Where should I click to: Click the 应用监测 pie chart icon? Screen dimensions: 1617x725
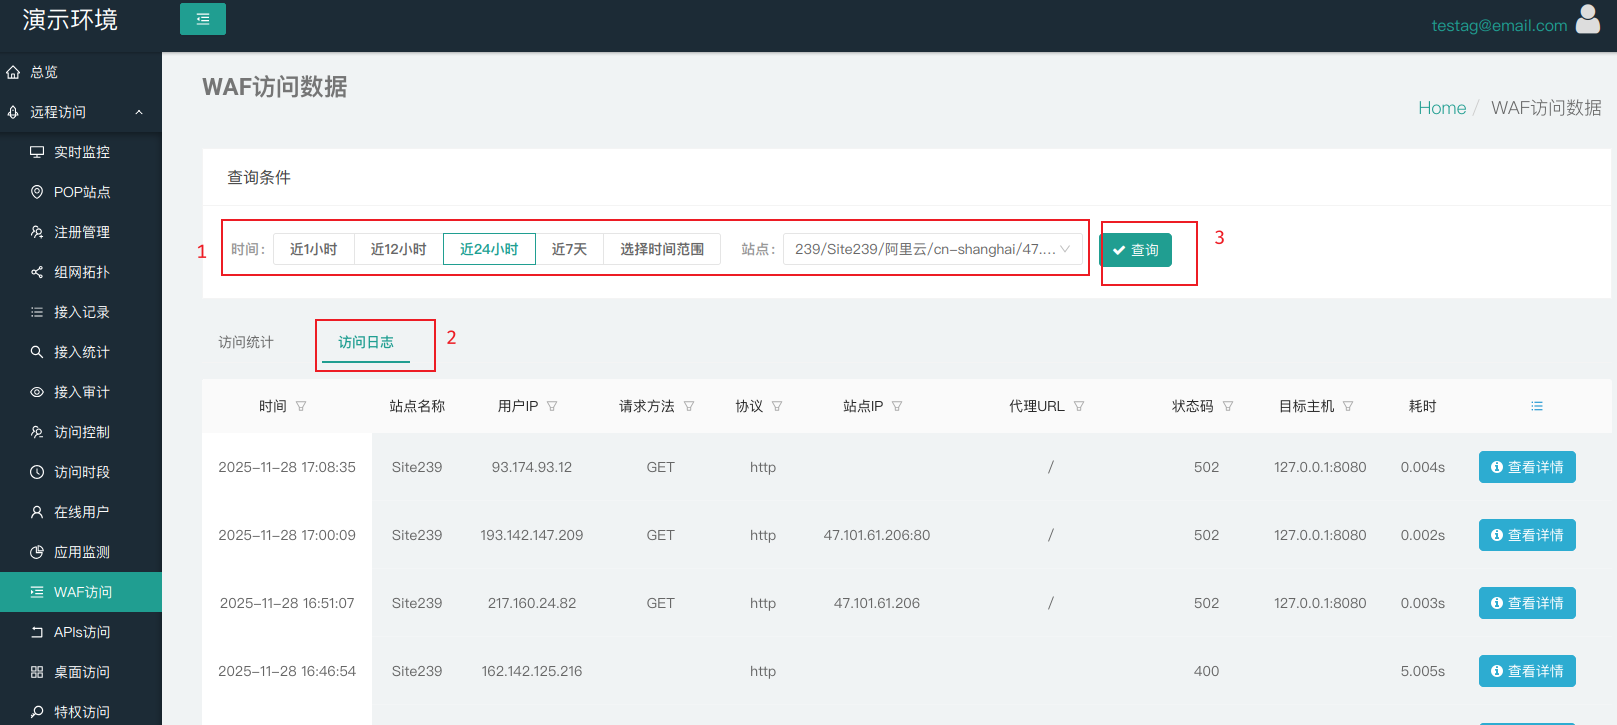click(37, 552)
